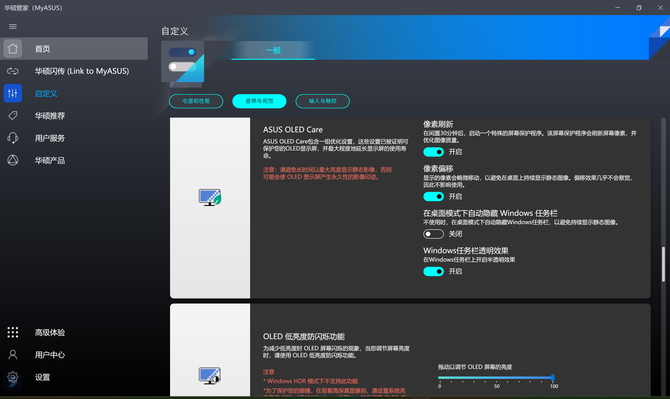Click the 设置 gear icon
The height and width of the screenshot is (399, 670).
click(13, 377)
